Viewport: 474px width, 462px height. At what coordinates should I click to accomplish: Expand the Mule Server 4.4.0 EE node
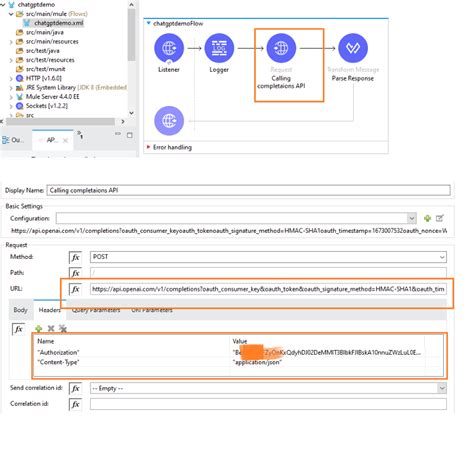pos(11,97)
